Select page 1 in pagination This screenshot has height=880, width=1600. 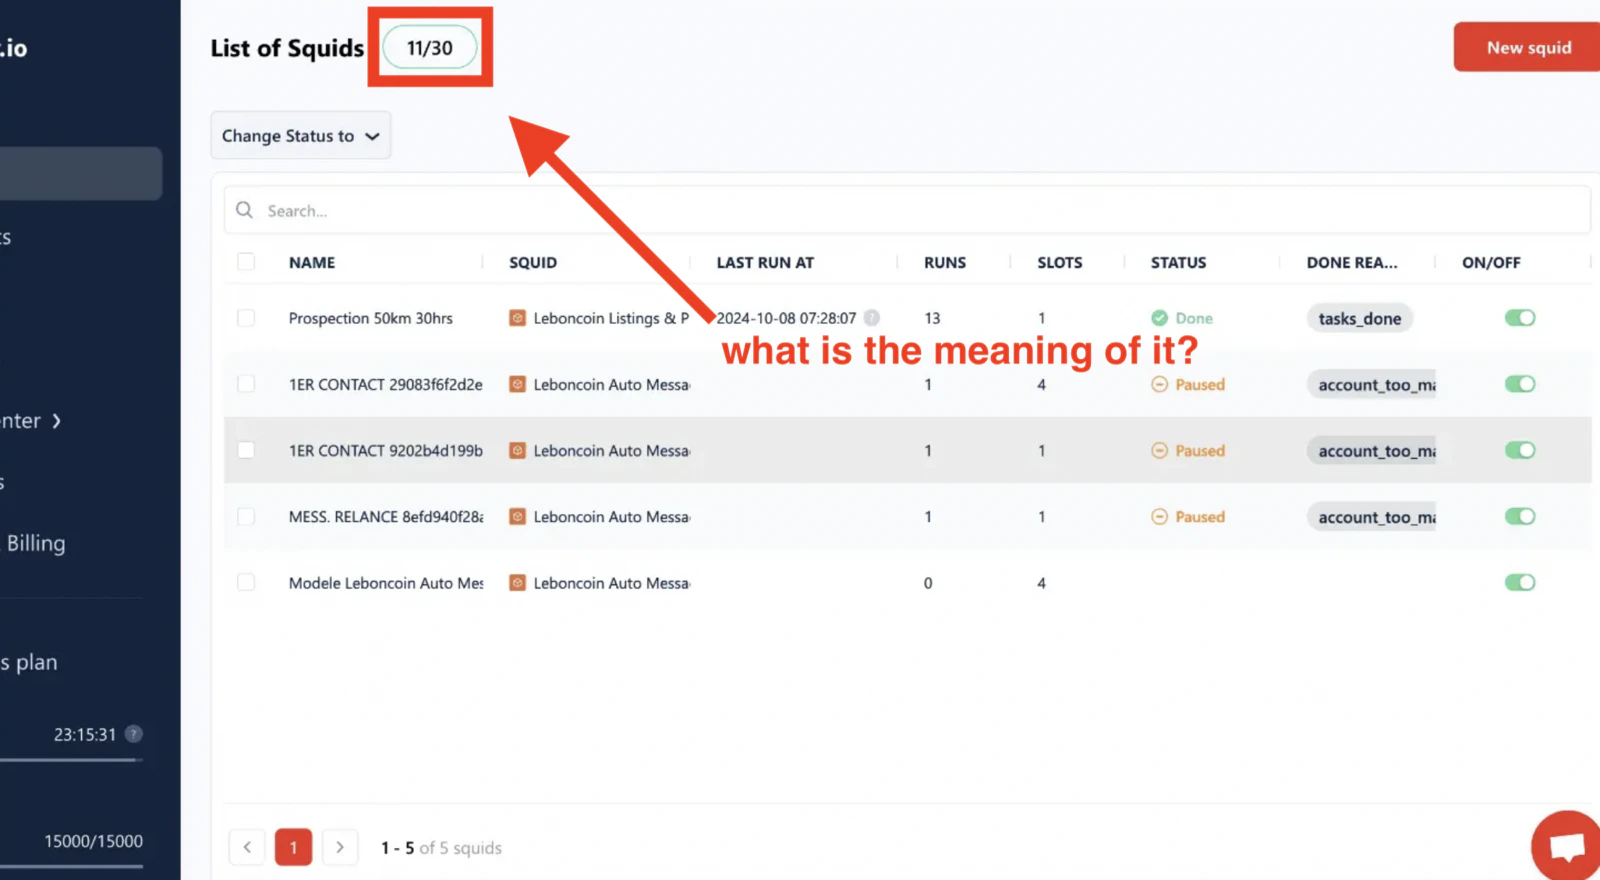(293, 847)
